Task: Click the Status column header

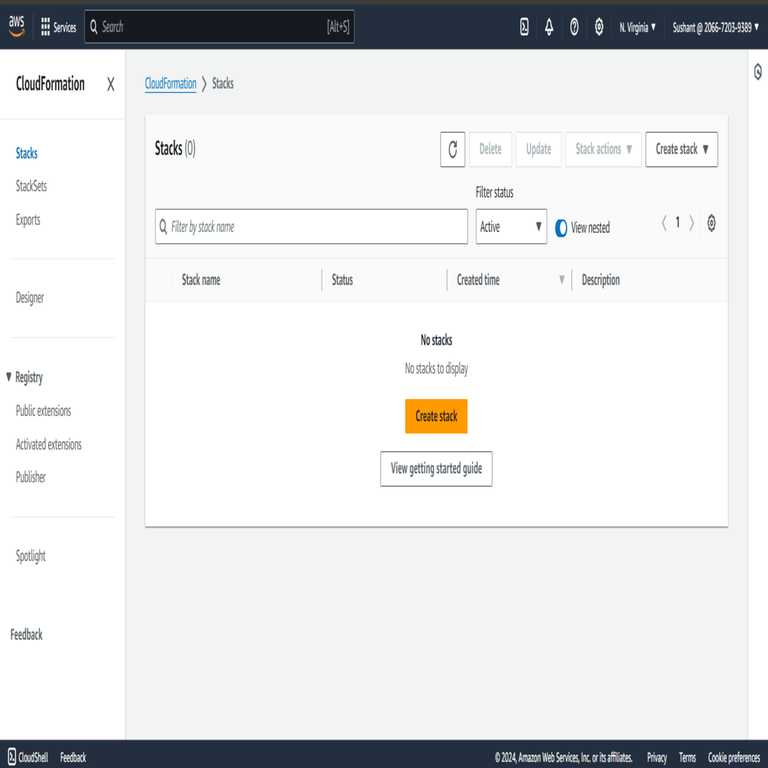Action: click(x=342, y=280)
